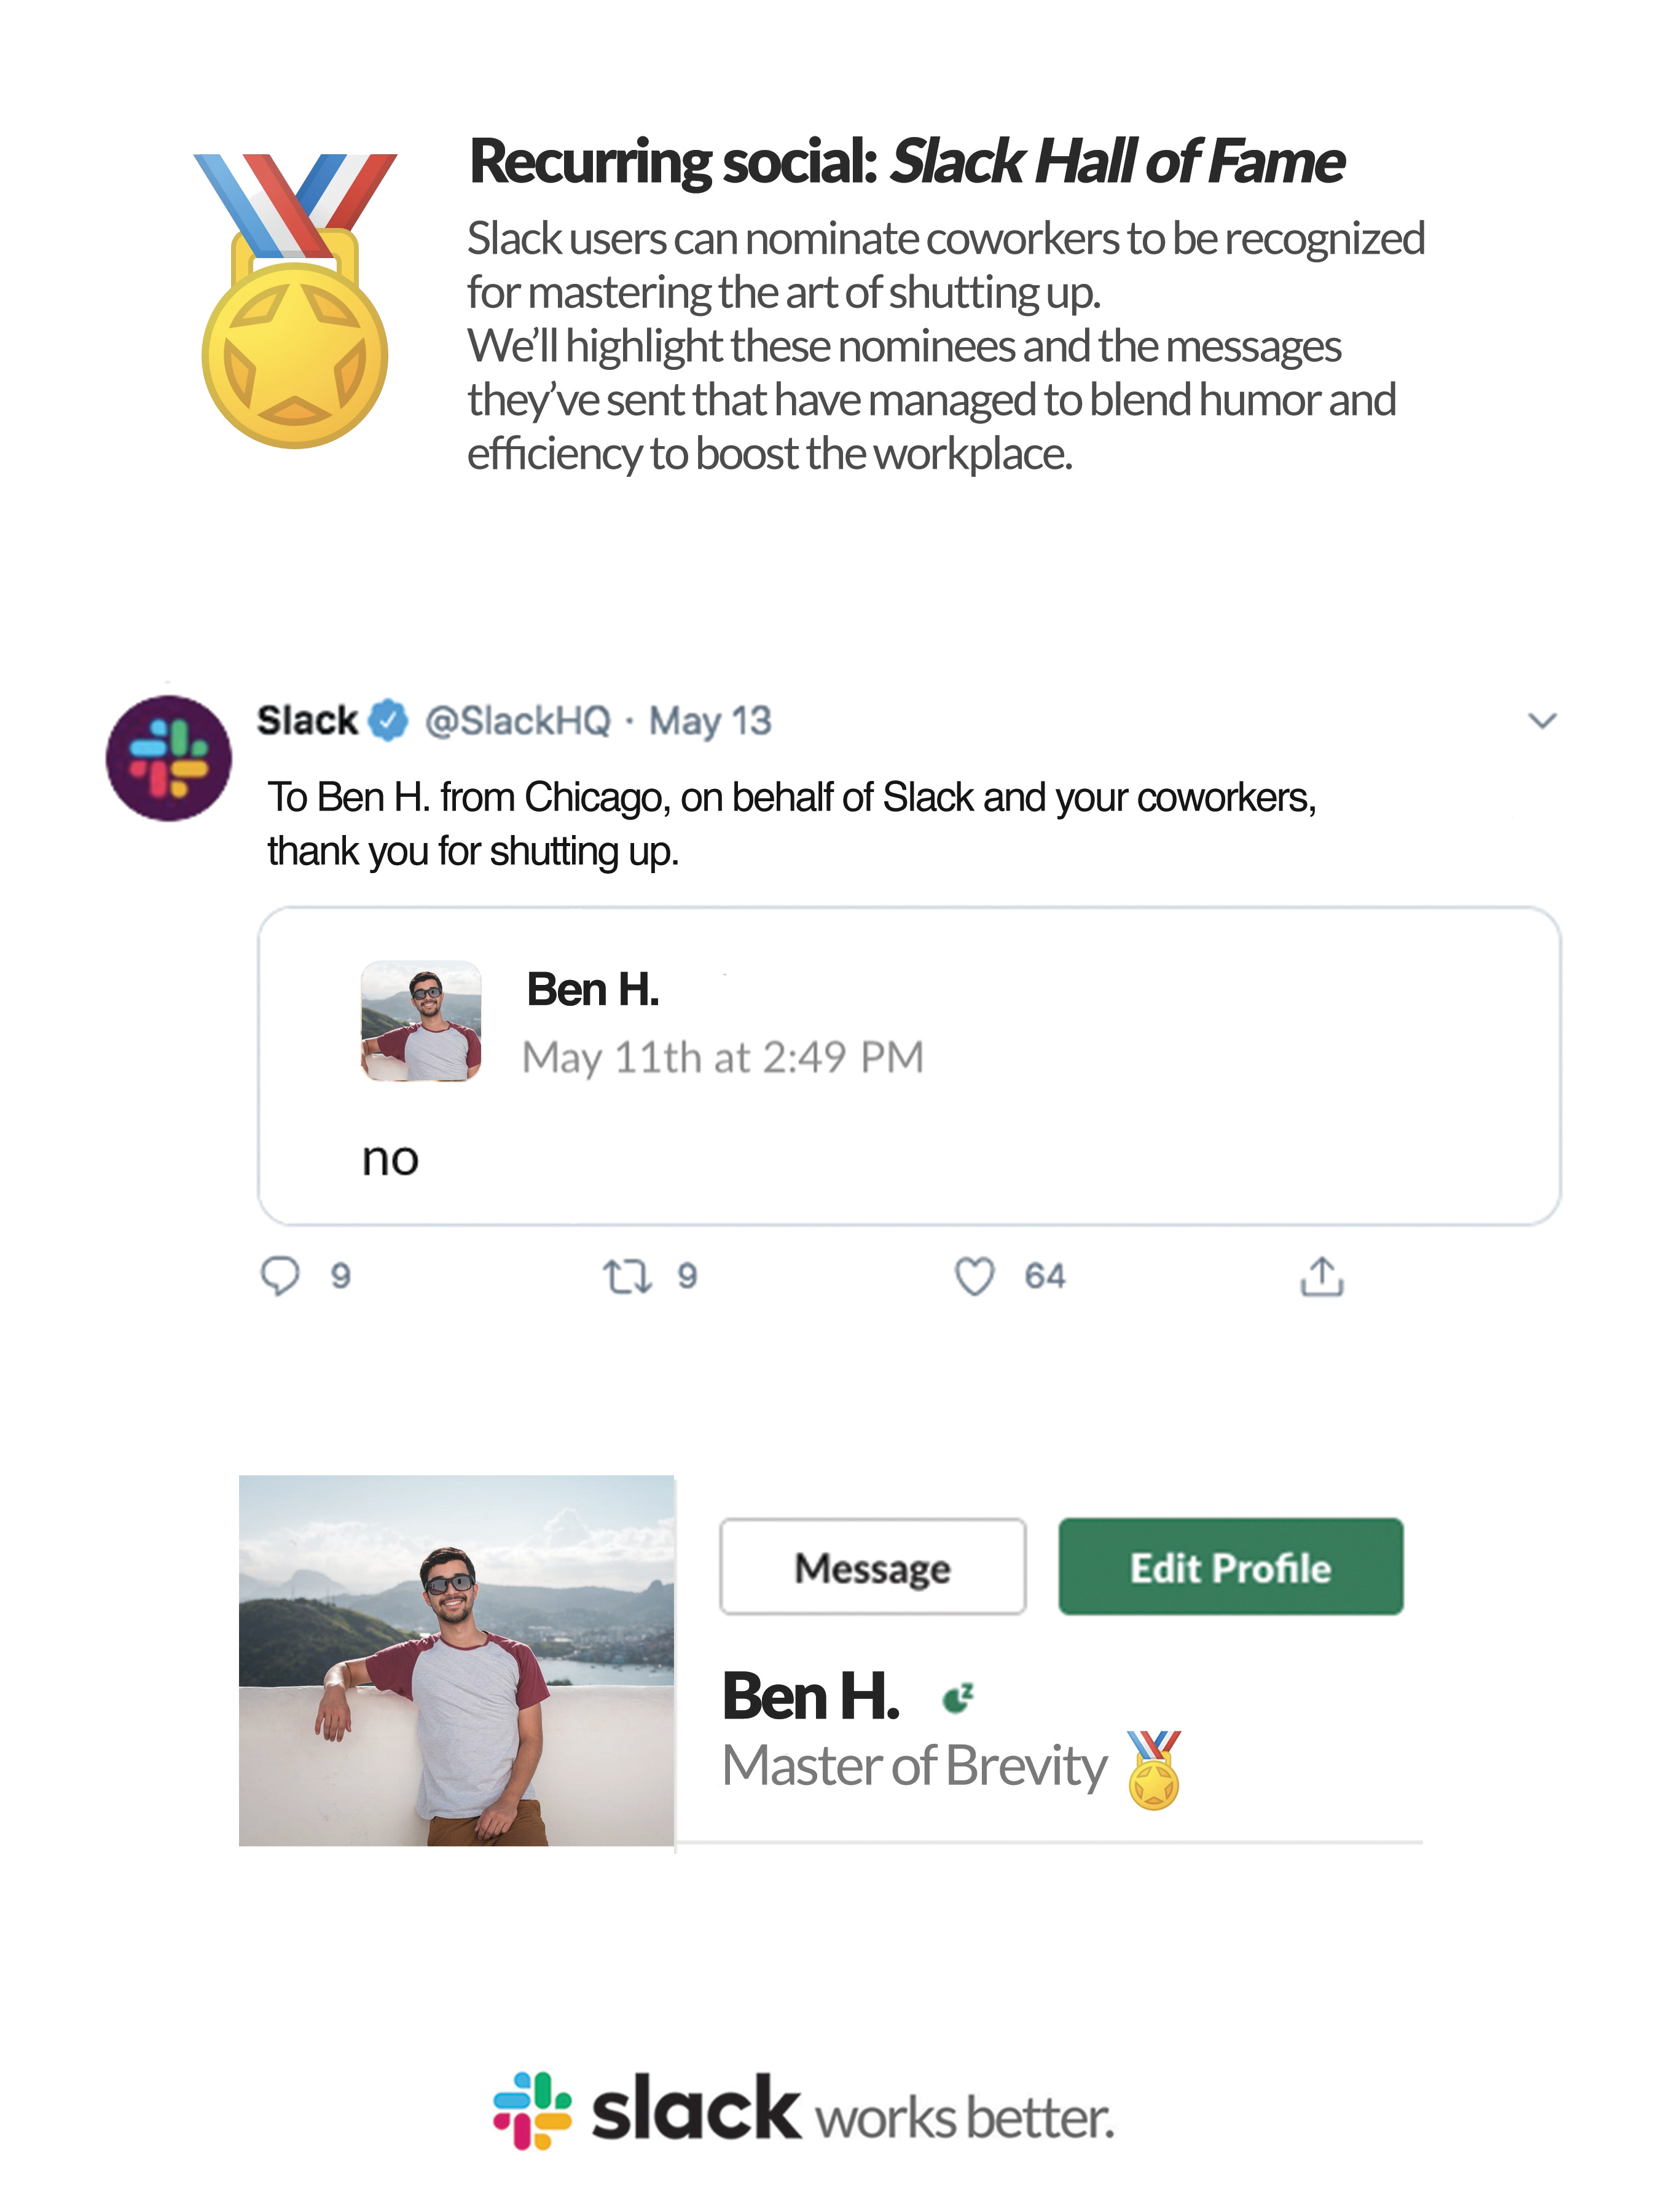Open the @SlackHQ handle link
This screenshot has height=2212, width=1659.
(517, 720)
